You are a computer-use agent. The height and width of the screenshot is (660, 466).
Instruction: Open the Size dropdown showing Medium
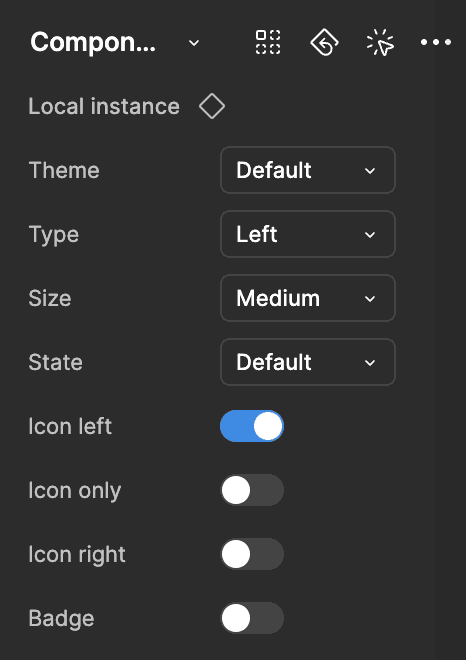pos(308,298)
